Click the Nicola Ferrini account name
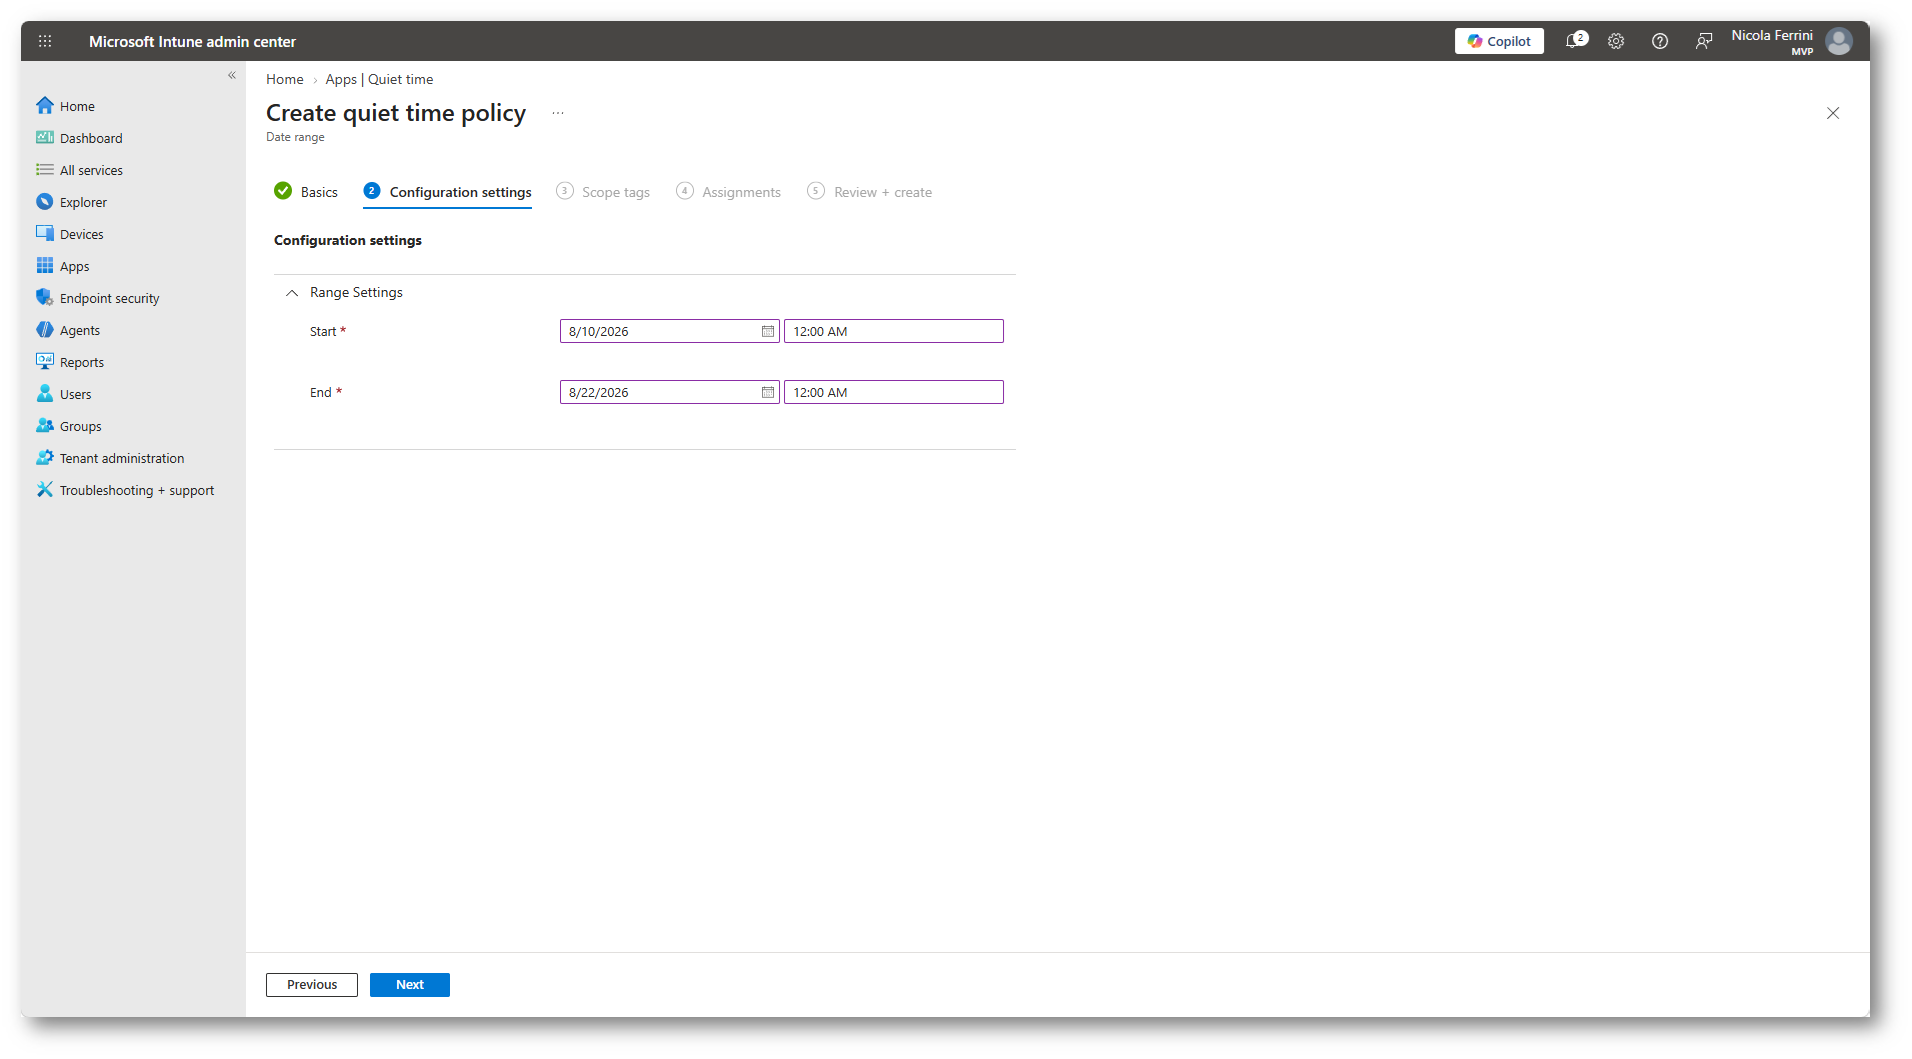Viewport: 1912px width, 1059px height. (x=1772, y=35)
